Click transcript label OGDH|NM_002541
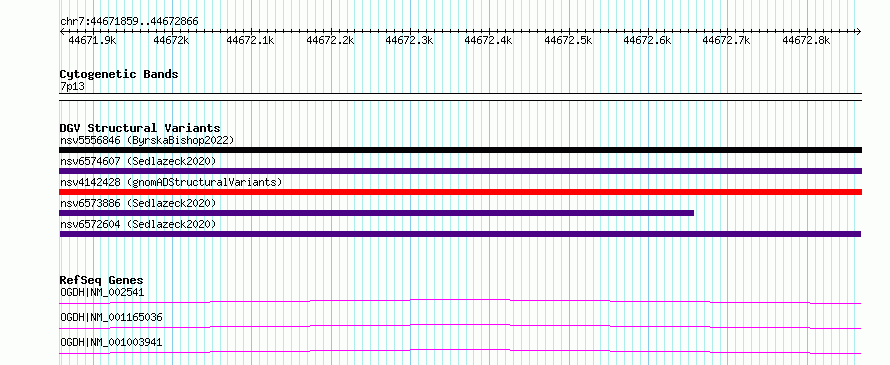 click(102, 293)
